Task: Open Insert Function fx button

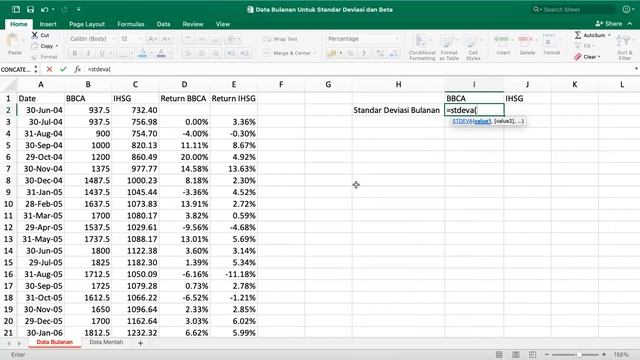Action: click(x=77, y=69)
